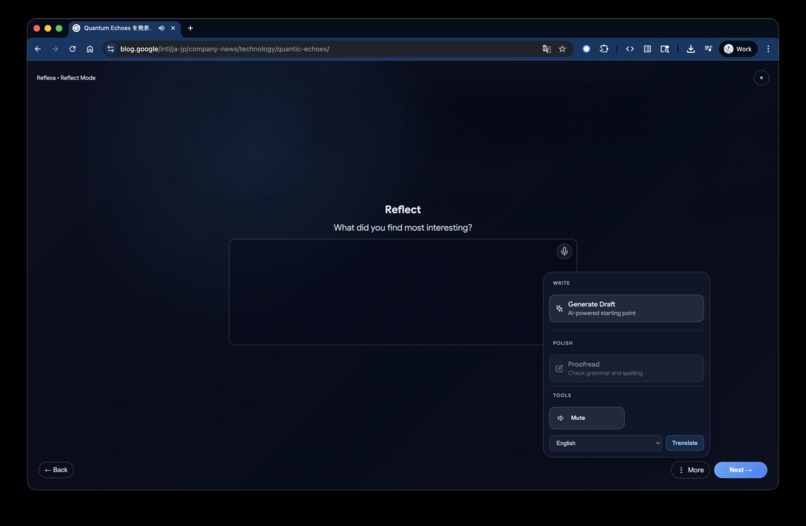Viewport: 806px width, 526px height.
Task: Click the blue circular extension icon
Action: pyautogui.click(x=586, y=49)
